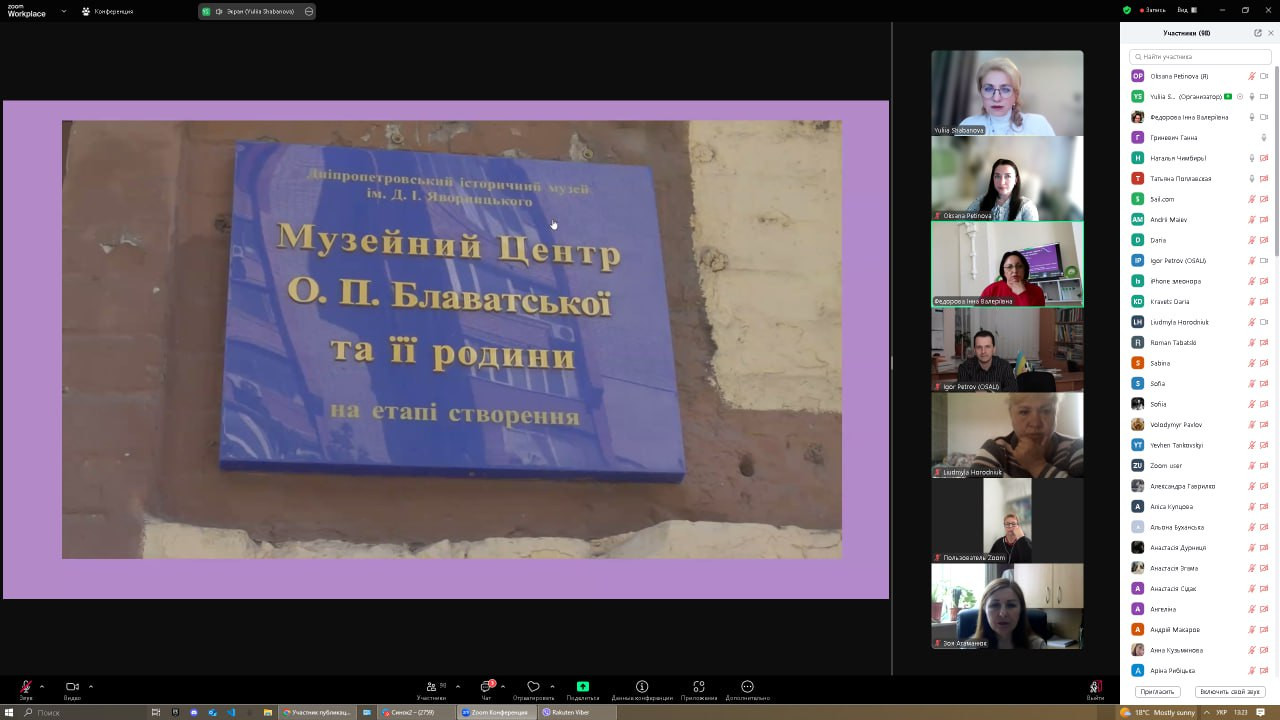
Task: Switch input language via УКР indicator
Action: 1222,712
